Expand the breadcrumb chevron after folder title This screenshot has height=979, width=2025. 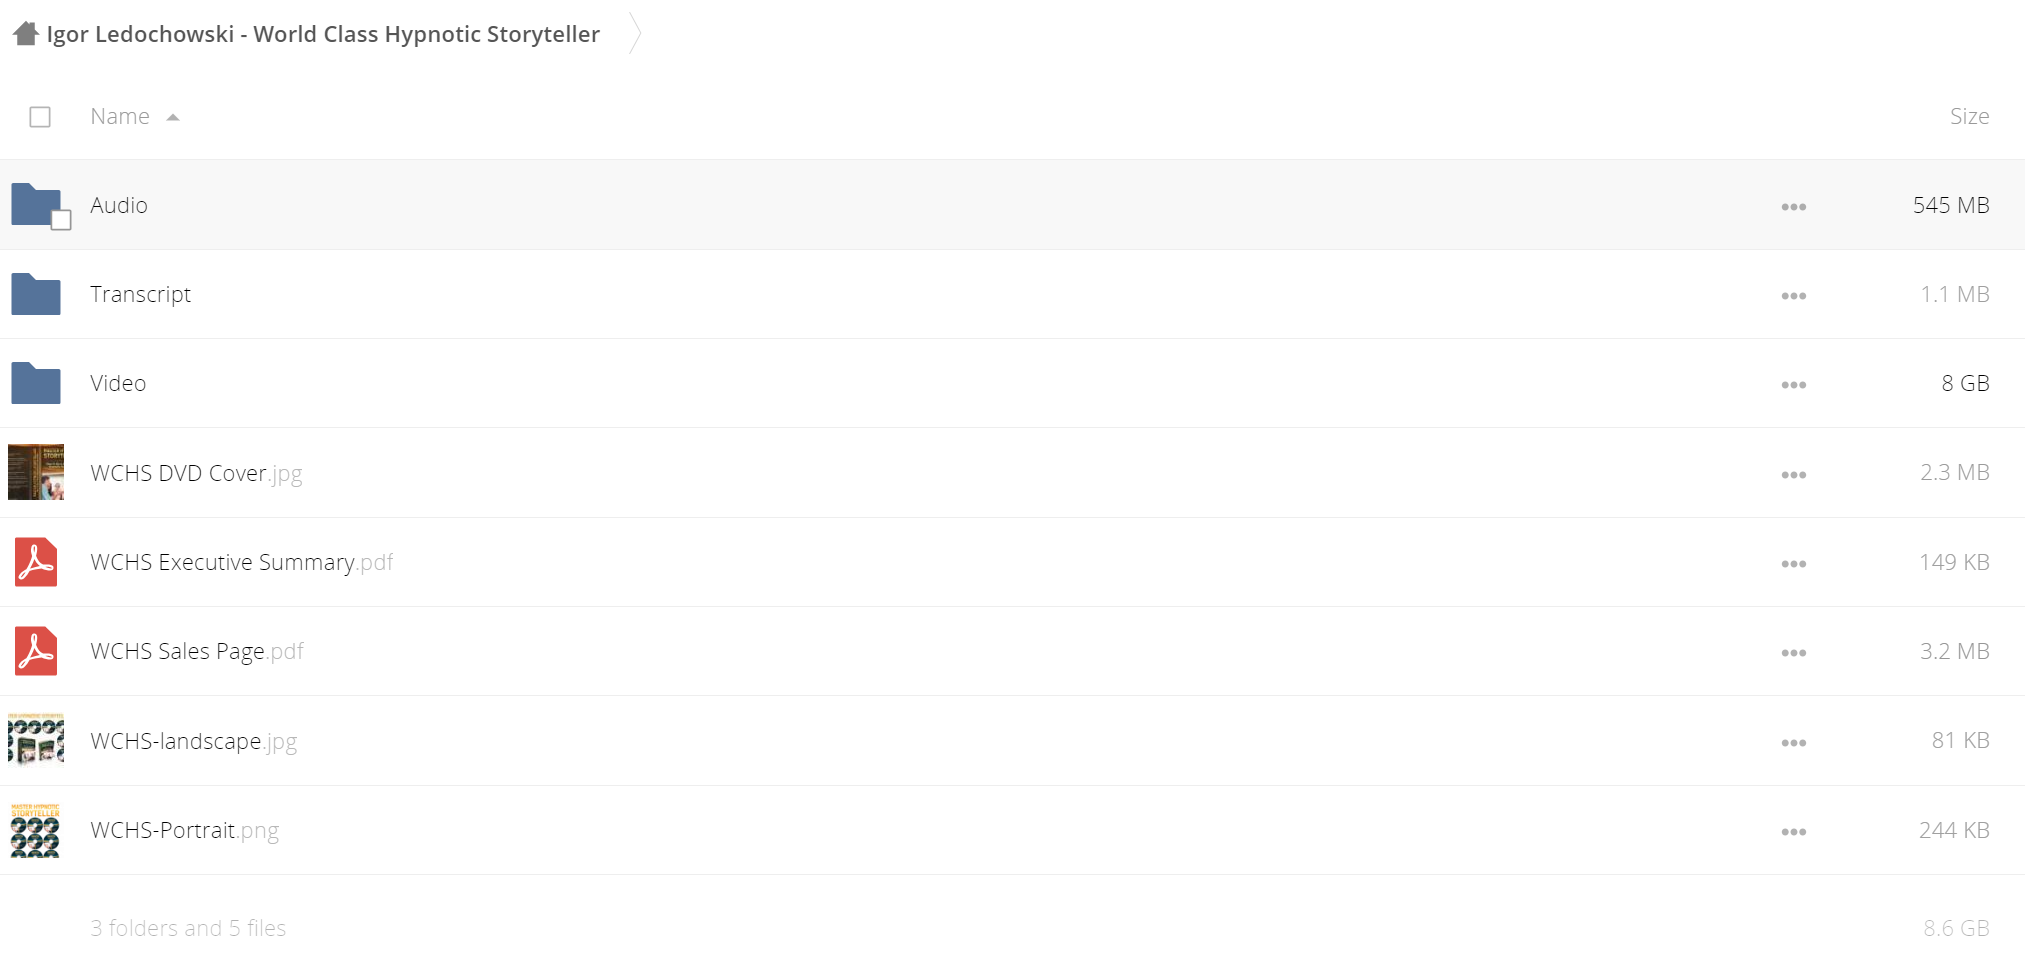point(635,34)
